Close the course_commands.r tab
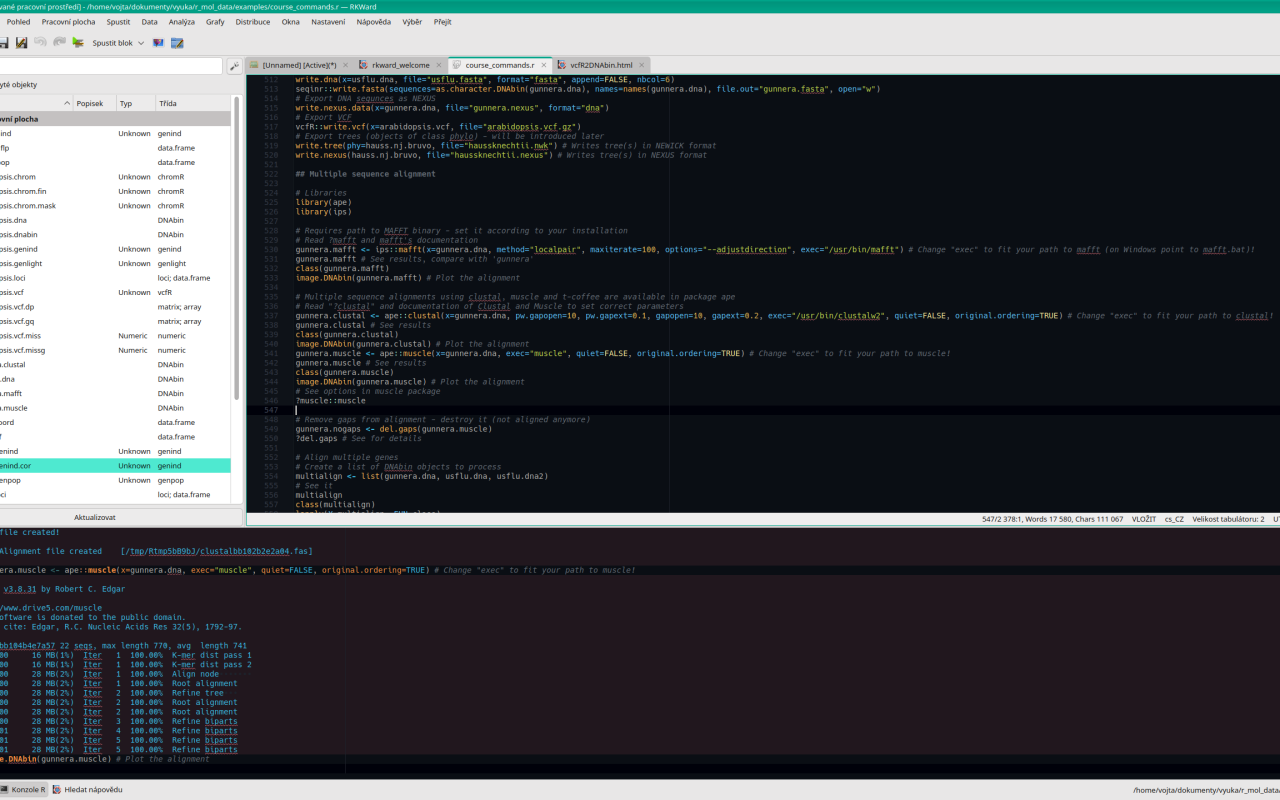 click(544, 65)
